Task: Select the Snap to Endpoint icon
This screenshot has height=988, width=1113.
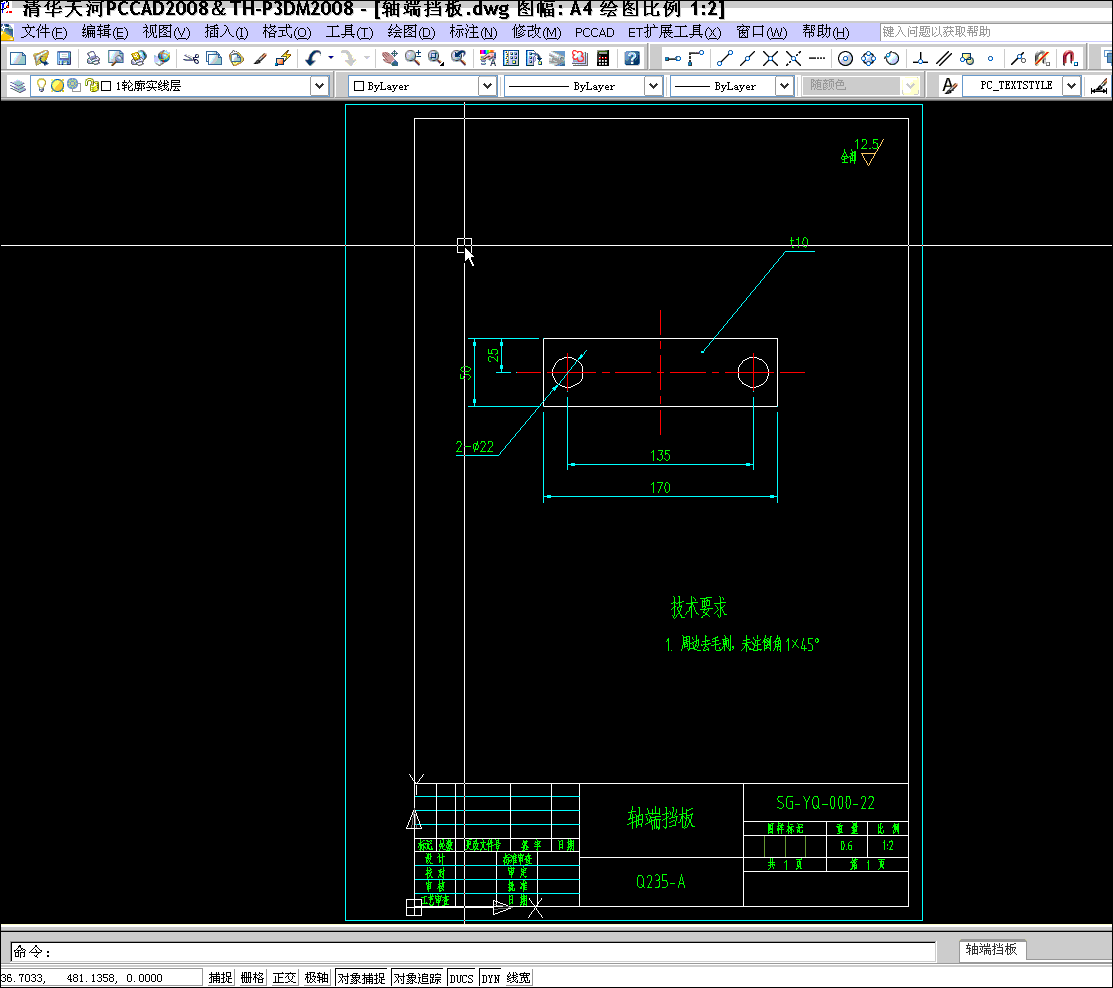Action: coord(725,58)
